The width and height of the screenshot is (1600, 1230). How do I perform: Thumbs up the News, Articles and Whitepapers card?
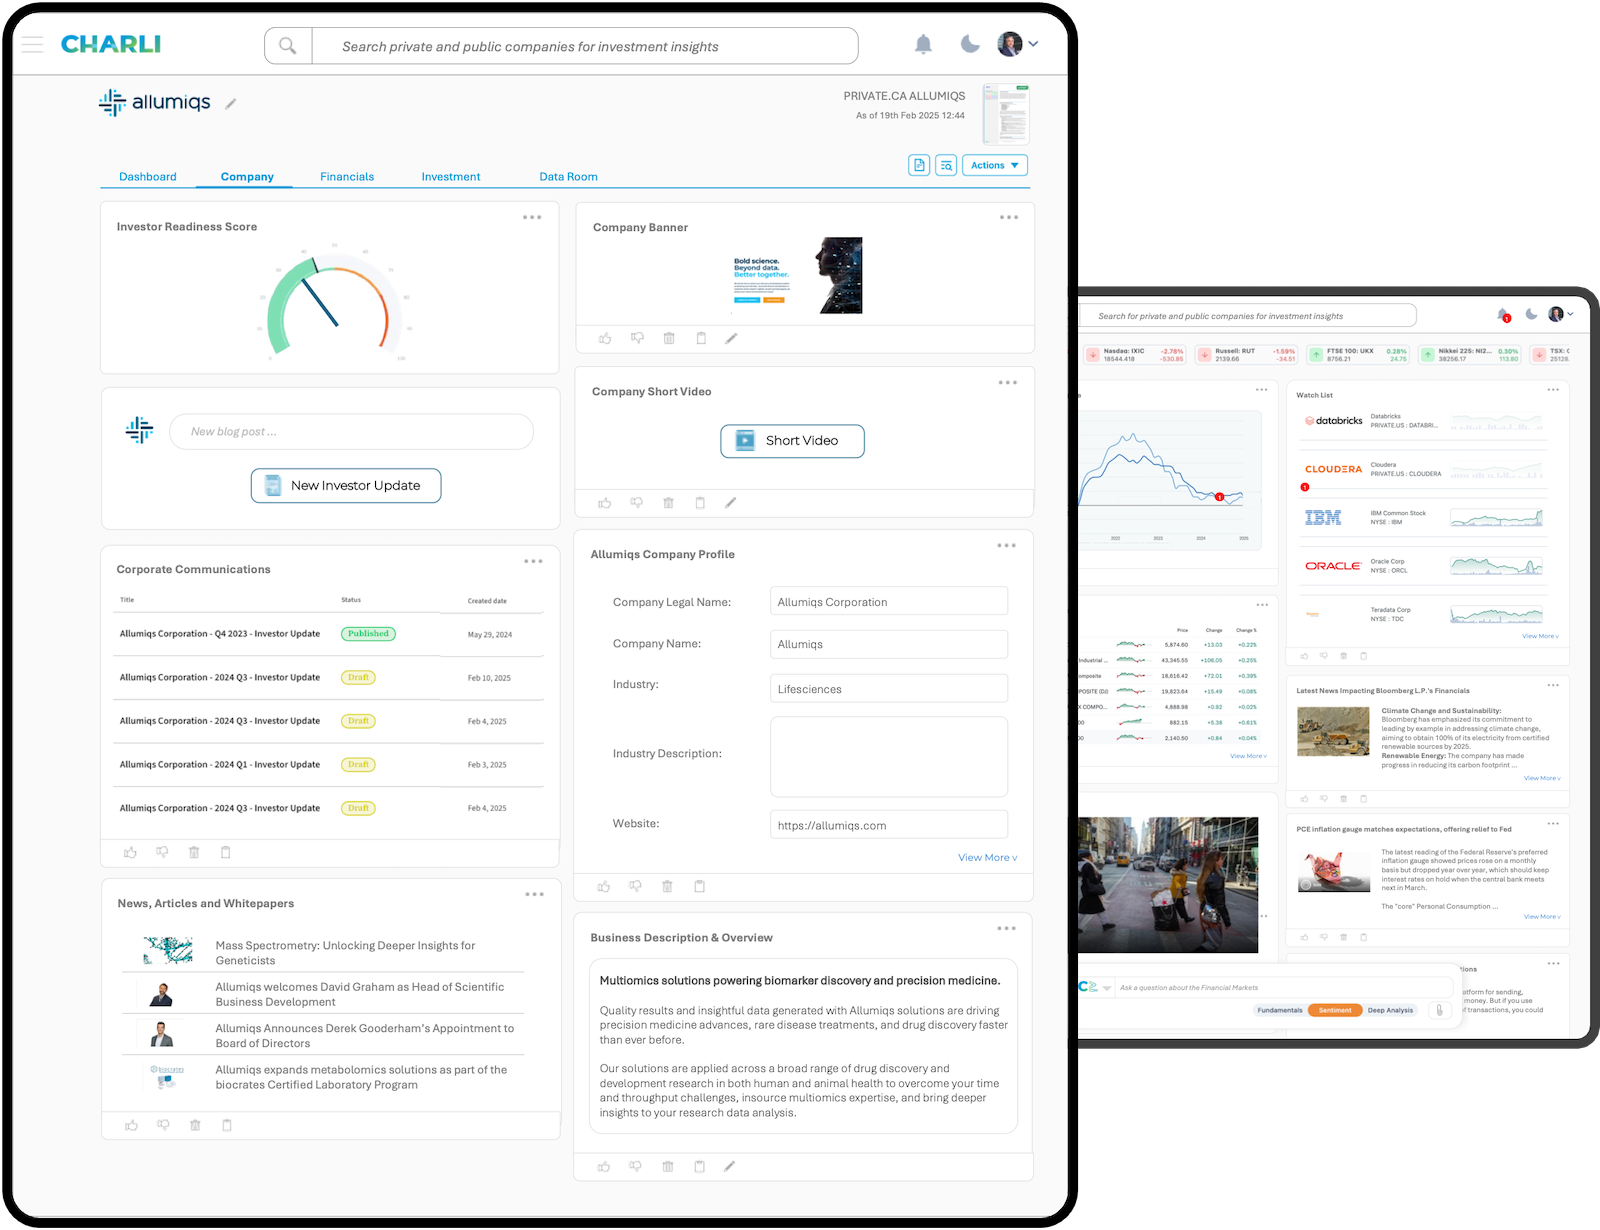(131, 1126)
